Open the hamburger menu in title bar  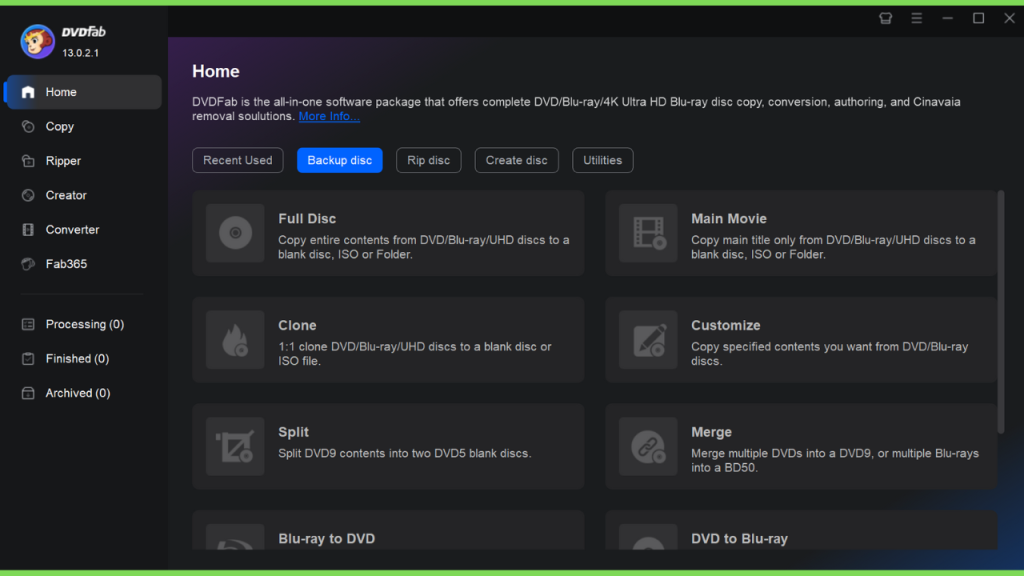(917, 18)
